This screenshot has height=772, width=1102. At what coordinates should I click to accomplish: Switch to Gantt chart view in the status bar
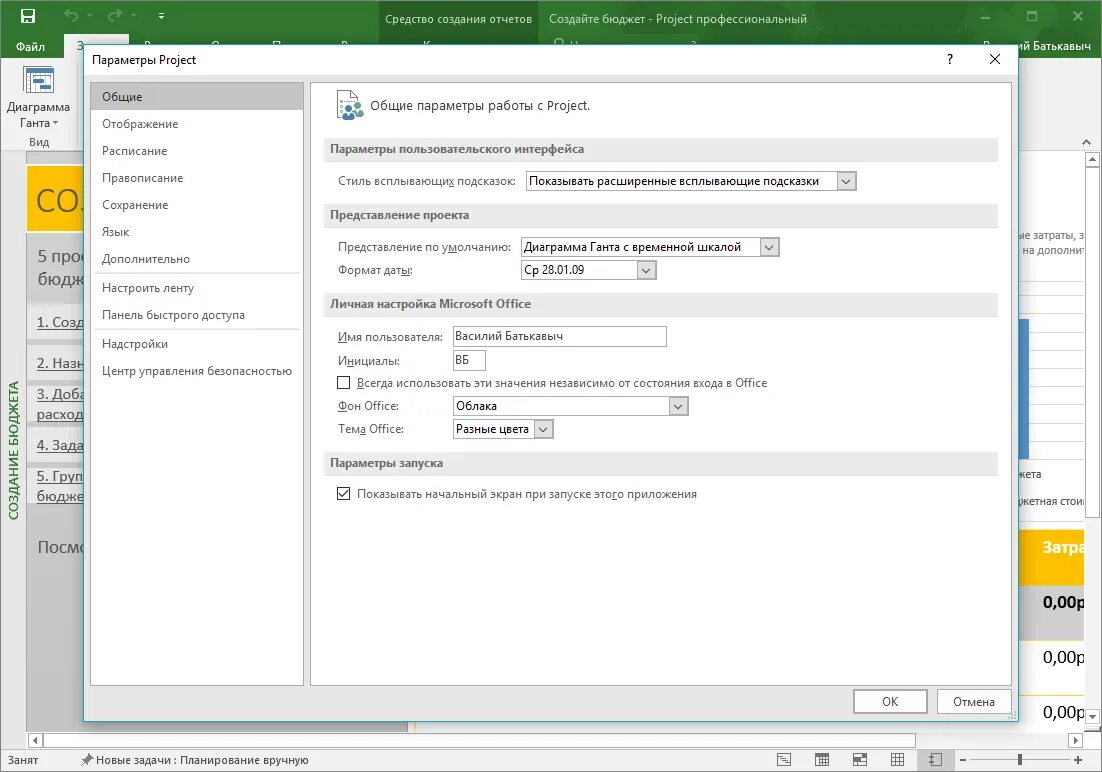784,759
